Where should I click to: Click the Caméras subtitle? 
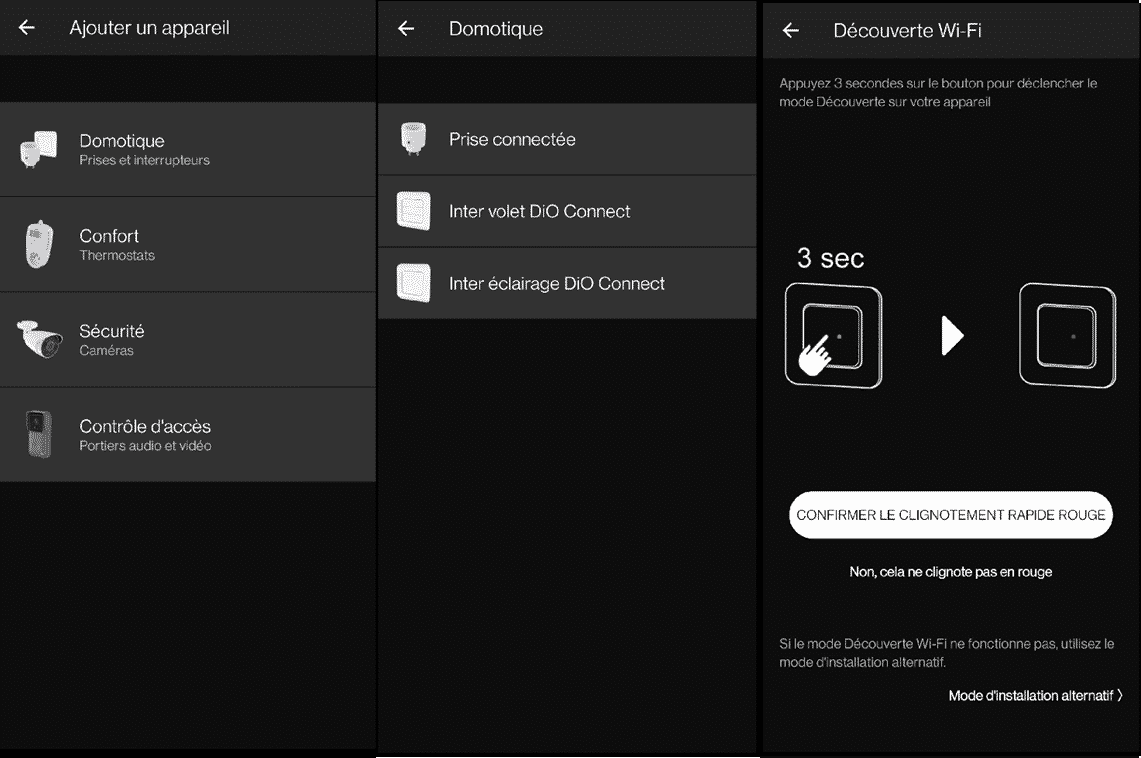click(106, 351)
